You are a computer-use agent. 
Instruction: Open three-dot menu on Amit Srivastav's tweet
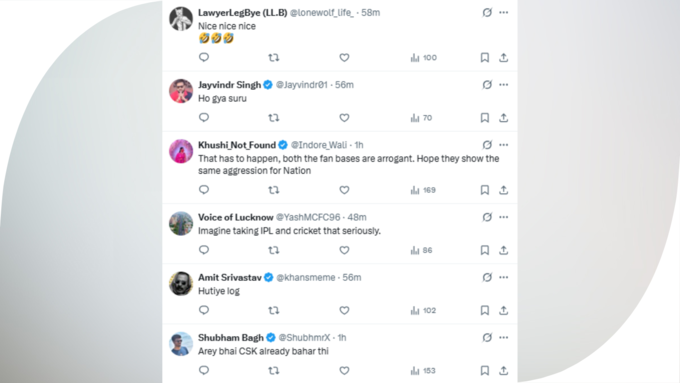(503, 278)
